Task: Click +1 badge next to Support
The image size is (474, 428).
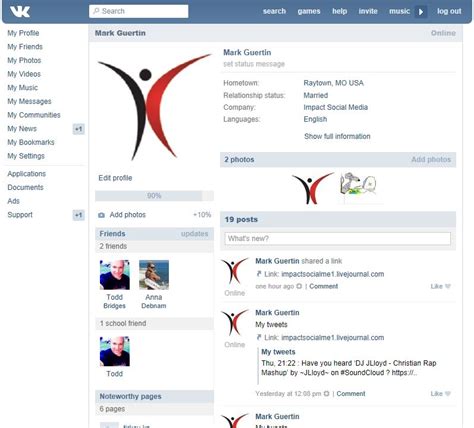Action: coord(78,215)
